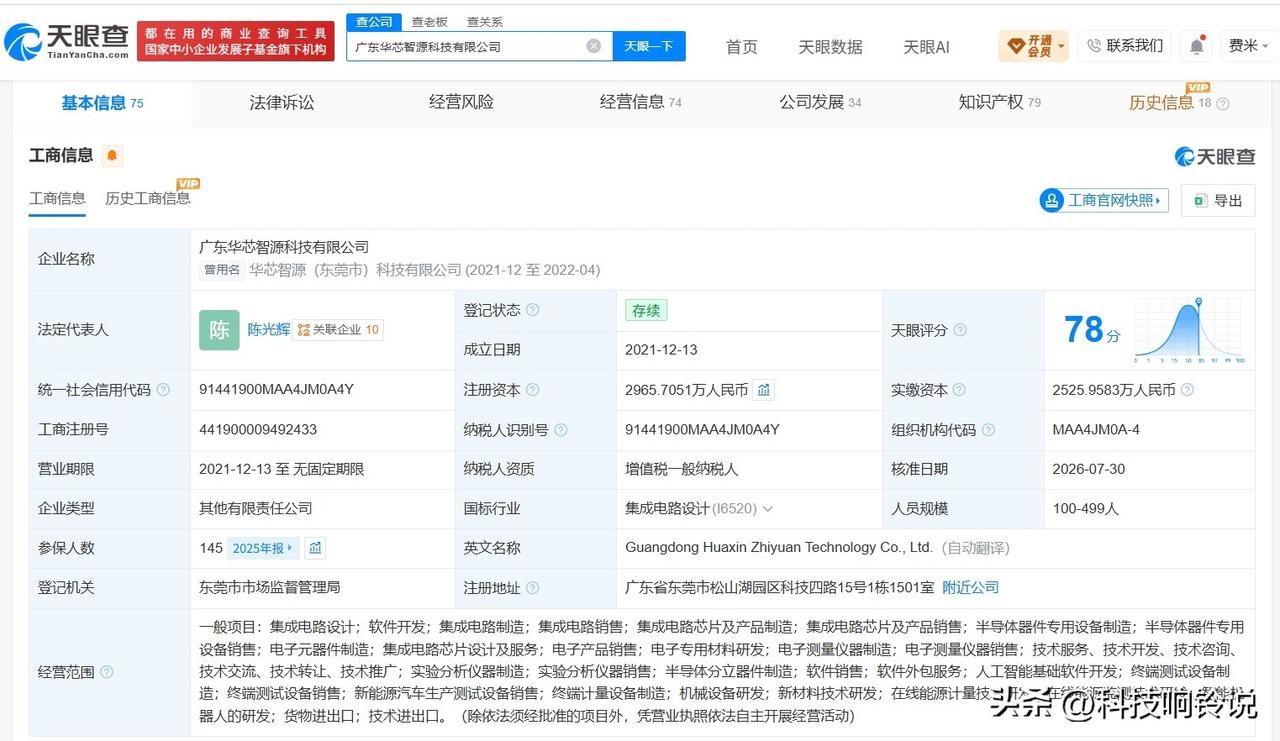Viewport: 1280px width, 741px height.
Task: Click the 联系我们 contact button
Action: [1124, 46]
